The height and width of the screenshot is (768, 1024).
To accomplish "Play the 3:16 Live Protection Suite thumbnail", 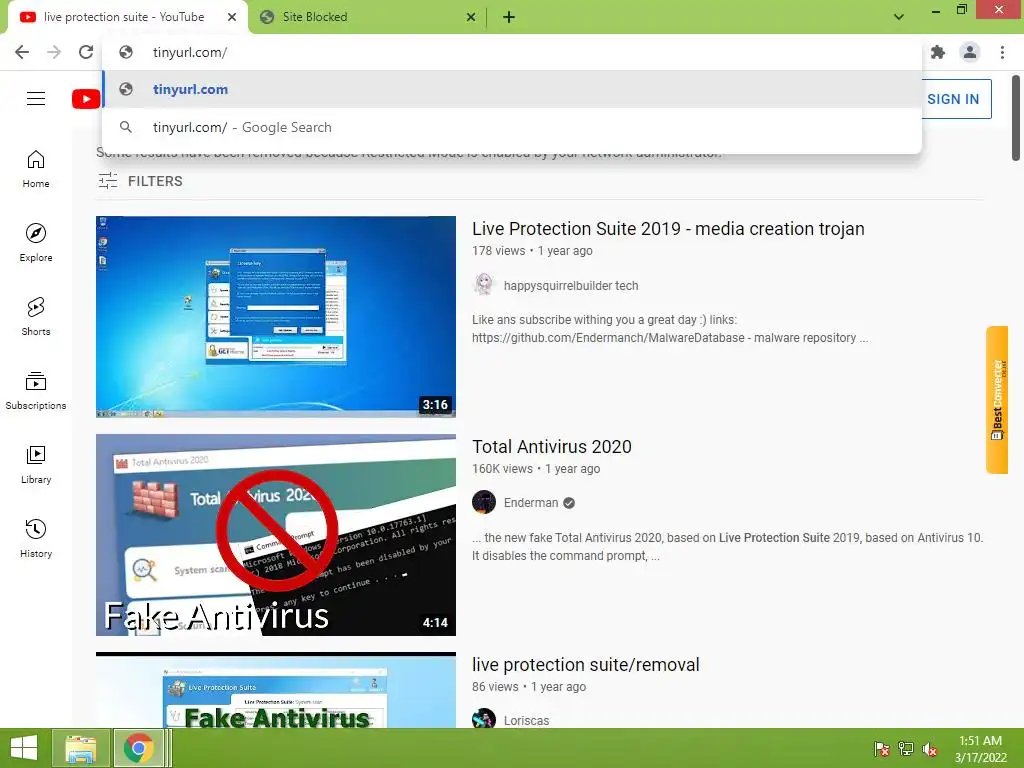I will point(276,317).
